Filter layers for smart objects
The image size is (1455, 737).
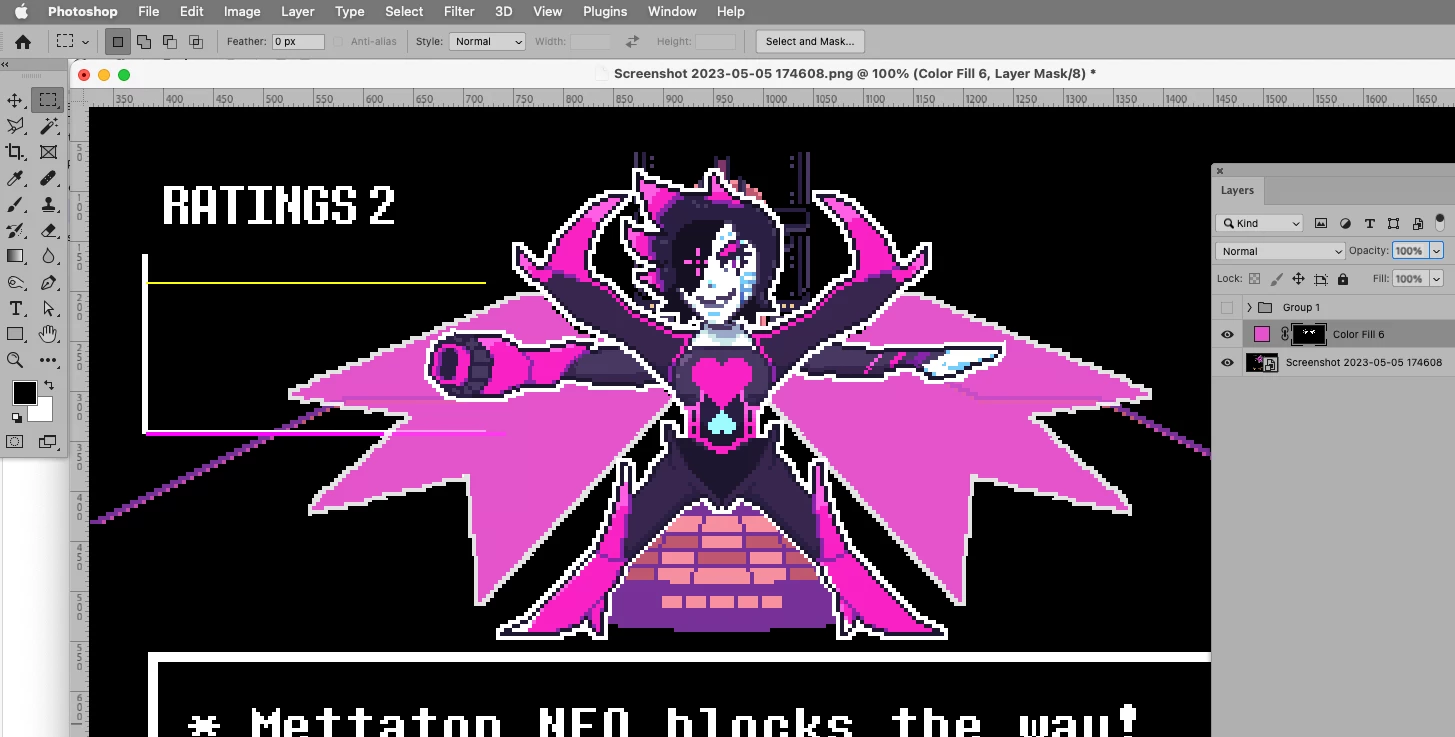point(1417,223)
